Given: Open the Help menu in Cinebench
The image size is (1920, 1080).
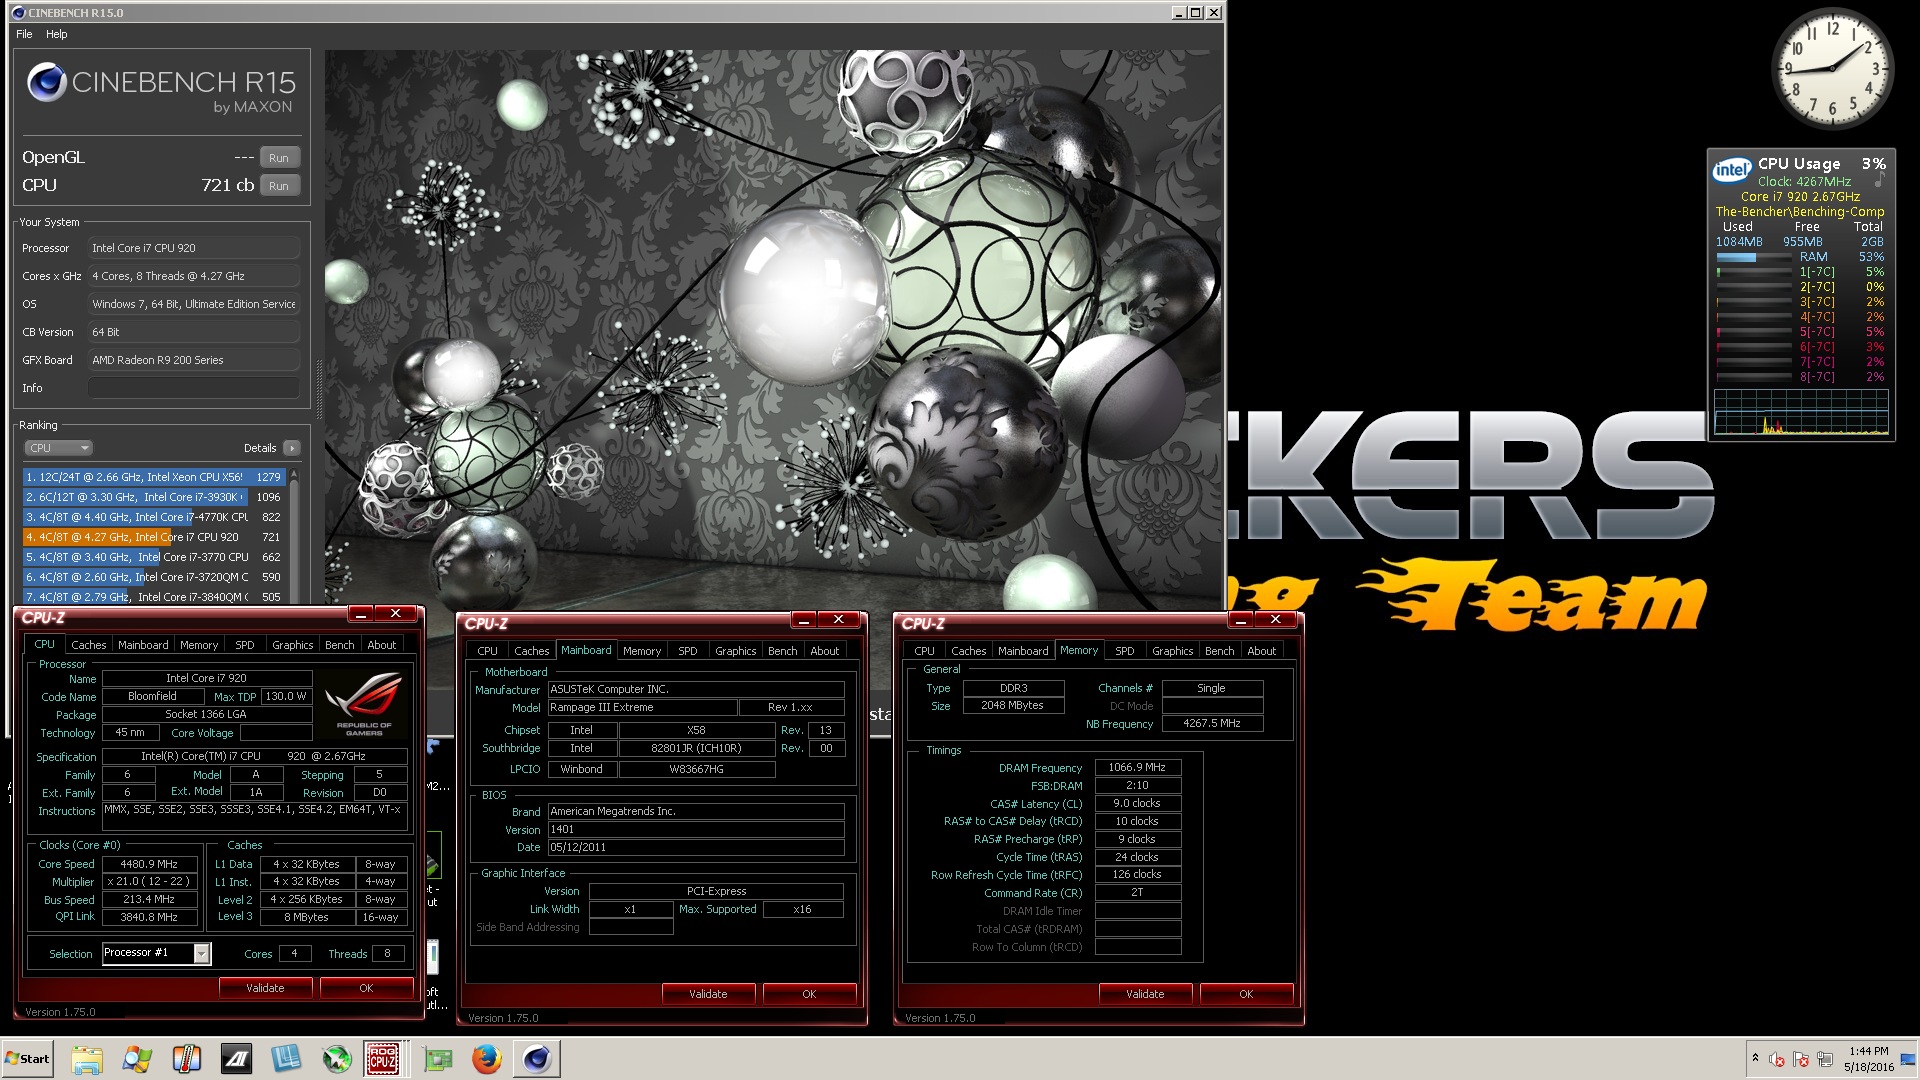Looking at the screenshot, I should (57, 34).
